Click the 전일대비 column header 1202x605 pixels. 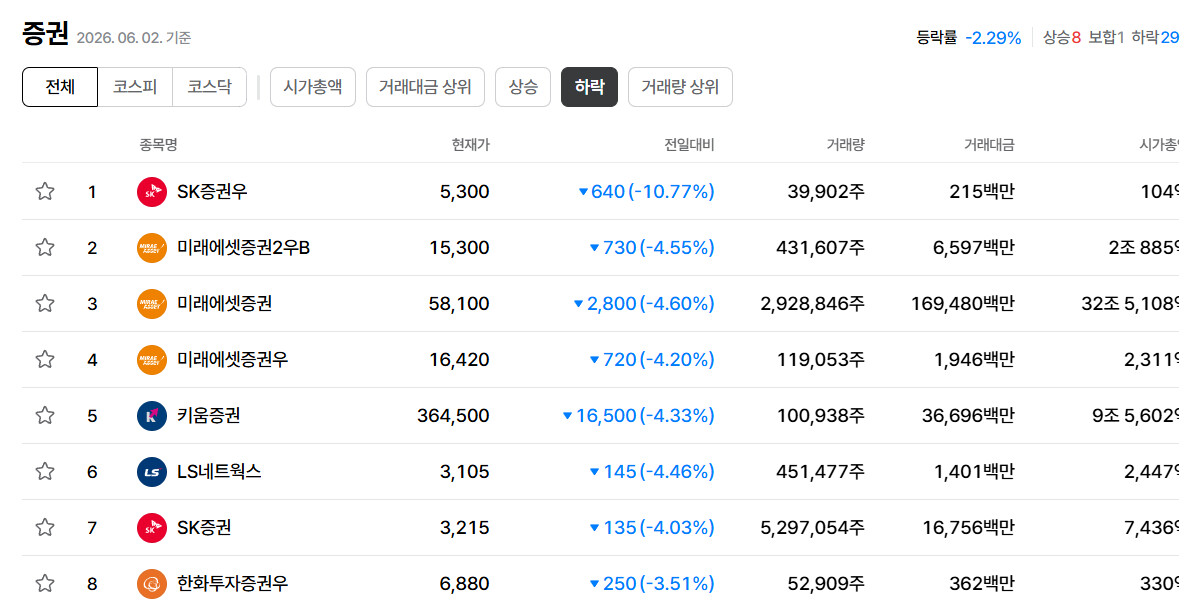coord(690,145)
